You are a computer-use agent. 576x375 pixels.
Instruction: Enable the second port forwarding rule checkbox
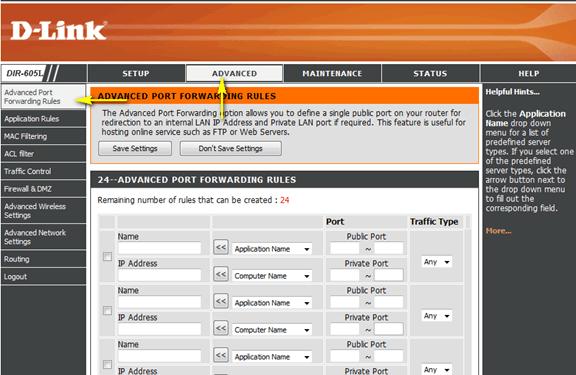click(107, 310)
